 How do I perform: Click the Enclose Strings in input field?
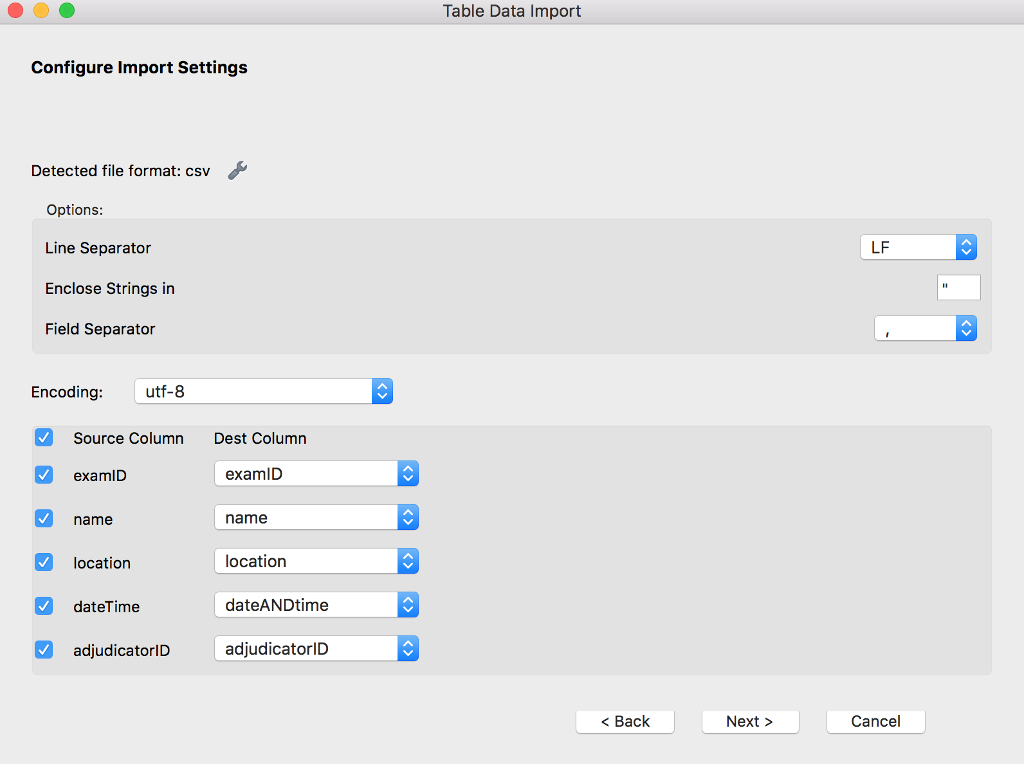click(959, 287)
